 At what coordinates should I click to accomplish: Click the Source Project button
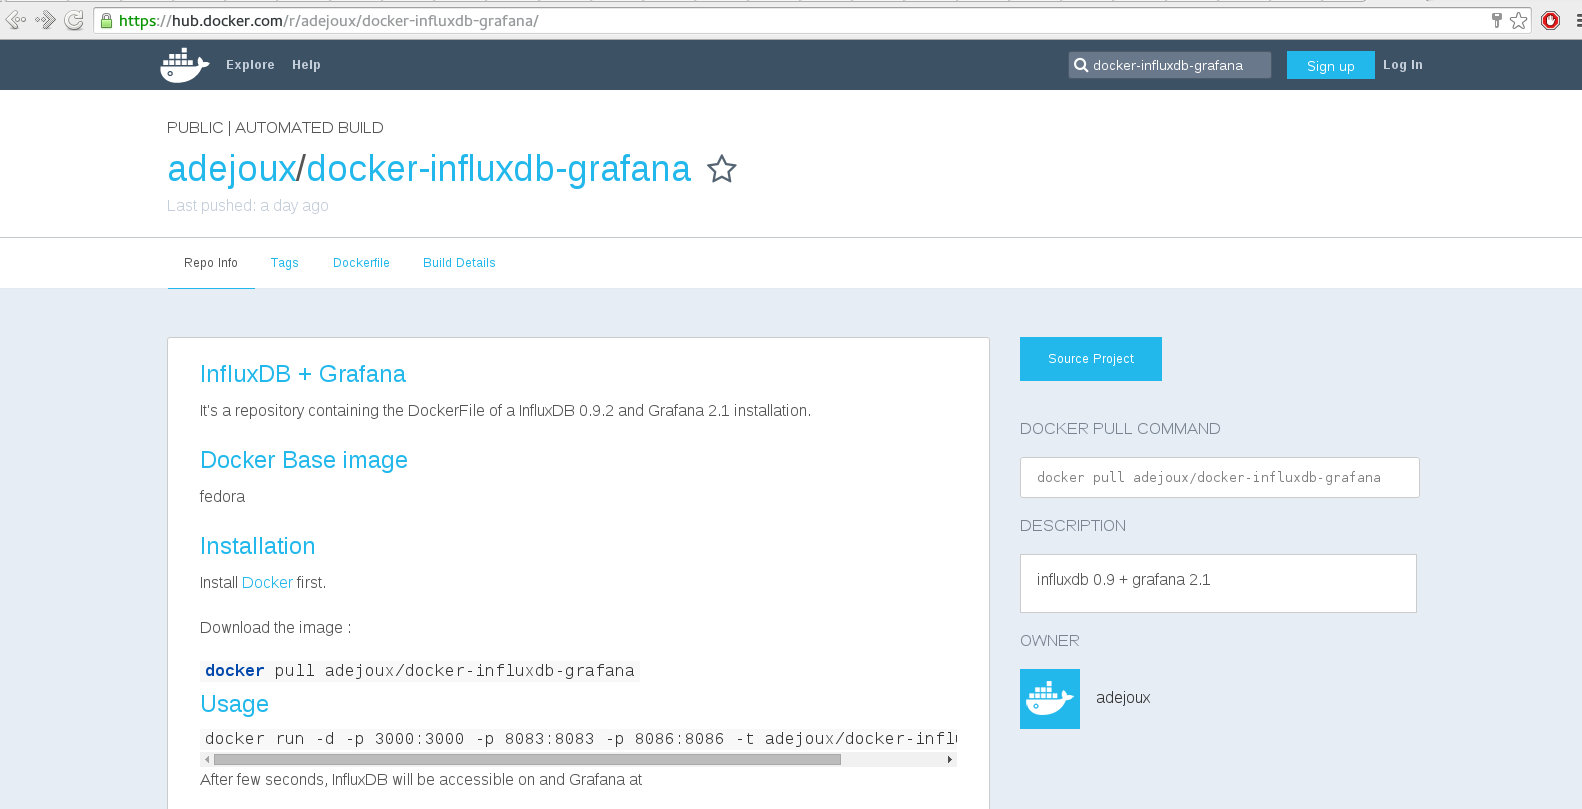click(x=1091, y=359)
